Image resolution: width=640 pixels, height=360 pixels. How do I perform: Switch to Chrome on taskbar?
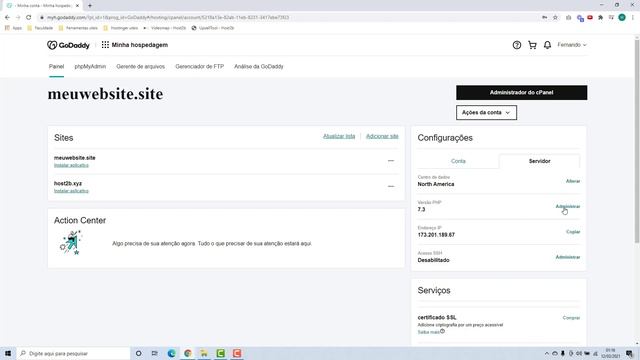[188, 353]
